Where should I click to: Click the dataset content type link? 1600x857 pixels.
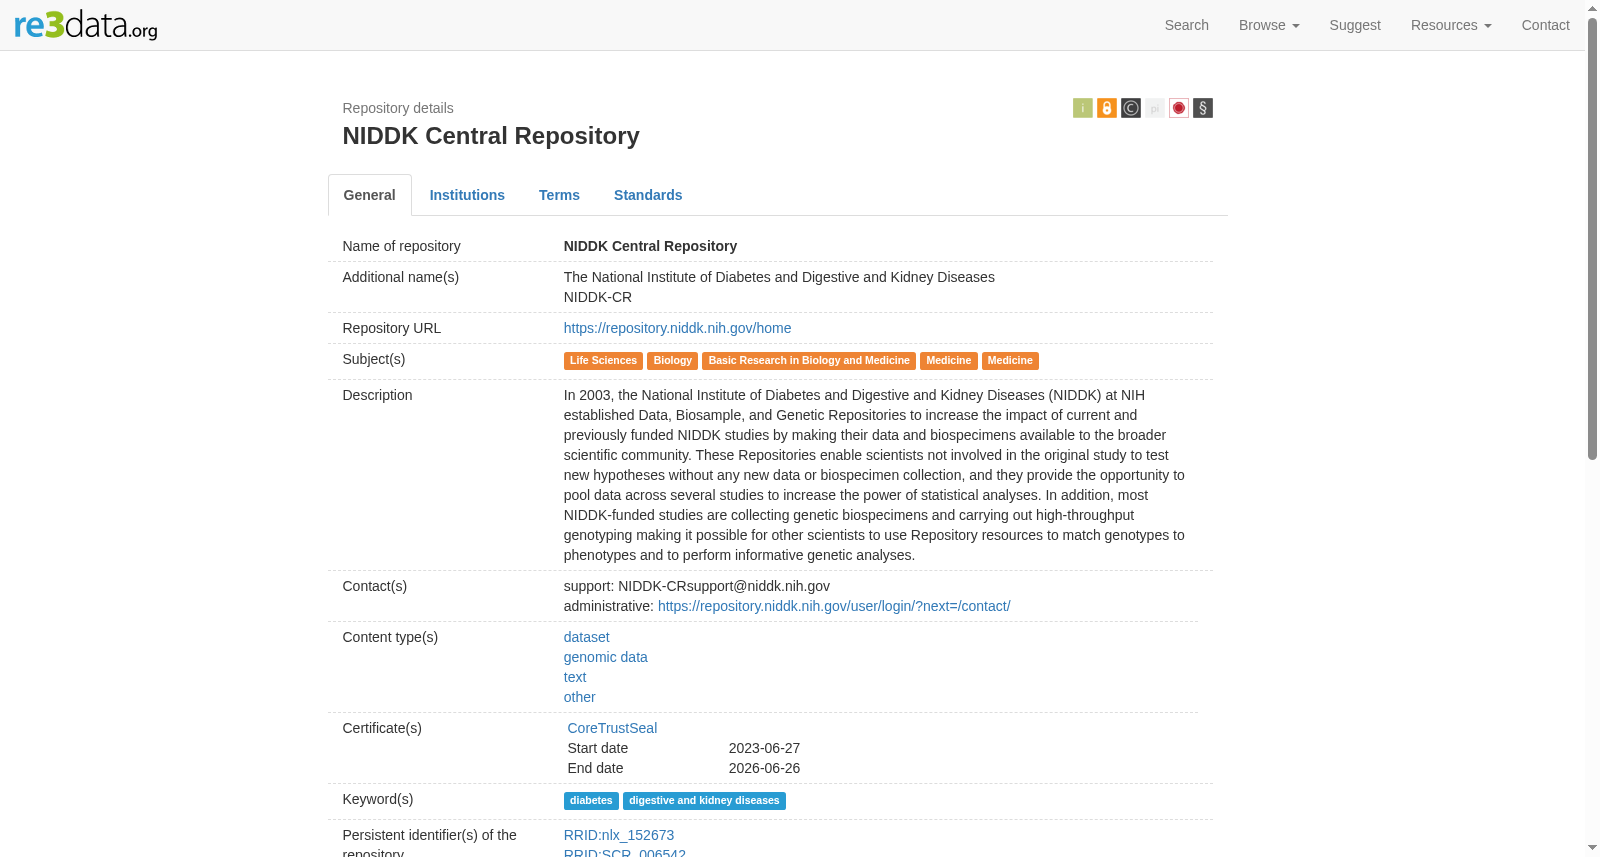(586, 637)
